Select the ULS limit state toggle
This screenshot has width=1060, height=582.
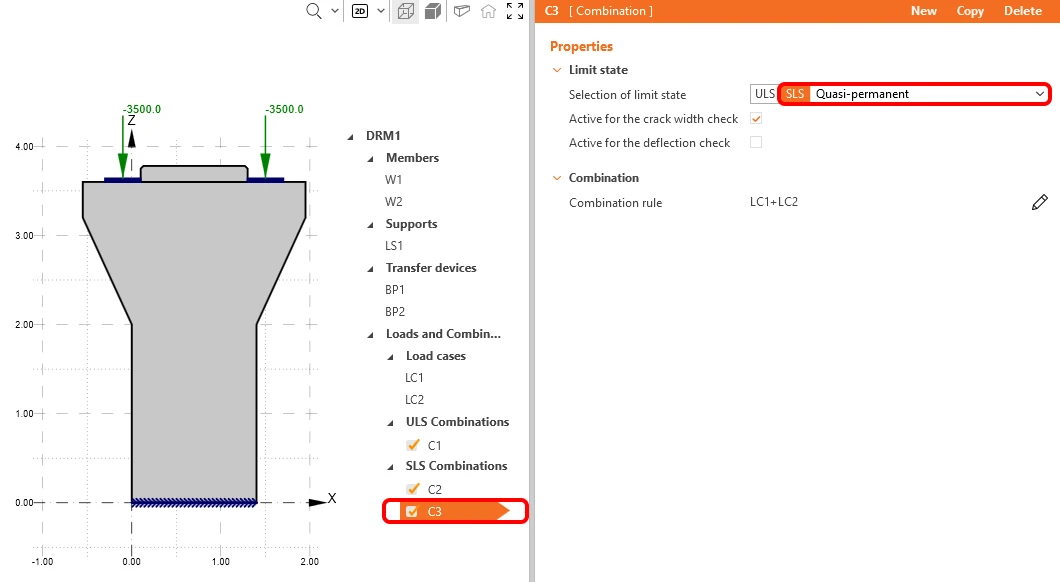pyautogui.click(x=765, y=94)
